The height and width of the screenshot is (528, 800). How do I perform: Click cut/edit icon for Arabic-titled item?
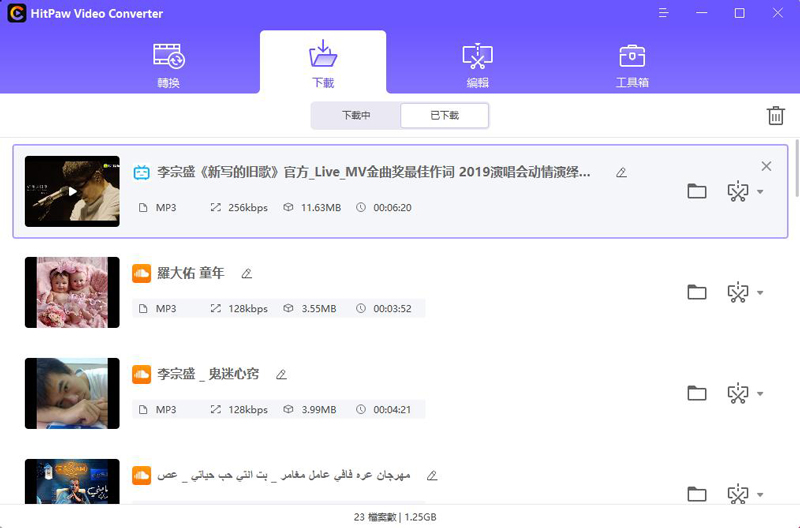(x=738, y=494)
